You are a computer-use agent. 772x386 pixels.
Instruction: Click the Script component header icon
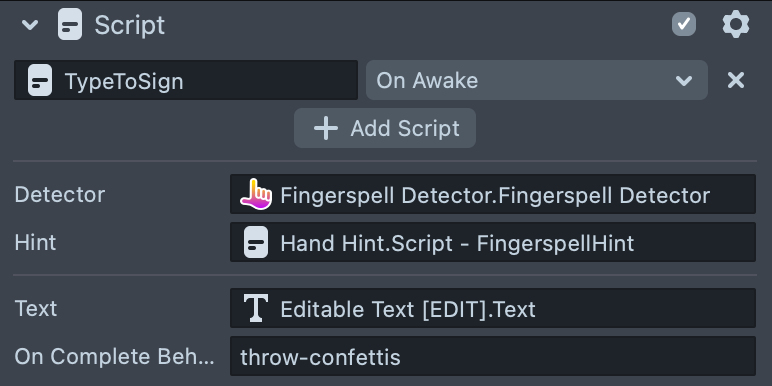(70, 25)
